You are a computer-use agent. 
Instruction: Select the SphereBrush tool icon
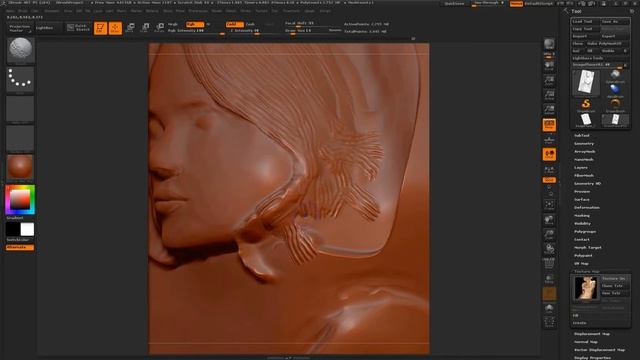[615, 76]
